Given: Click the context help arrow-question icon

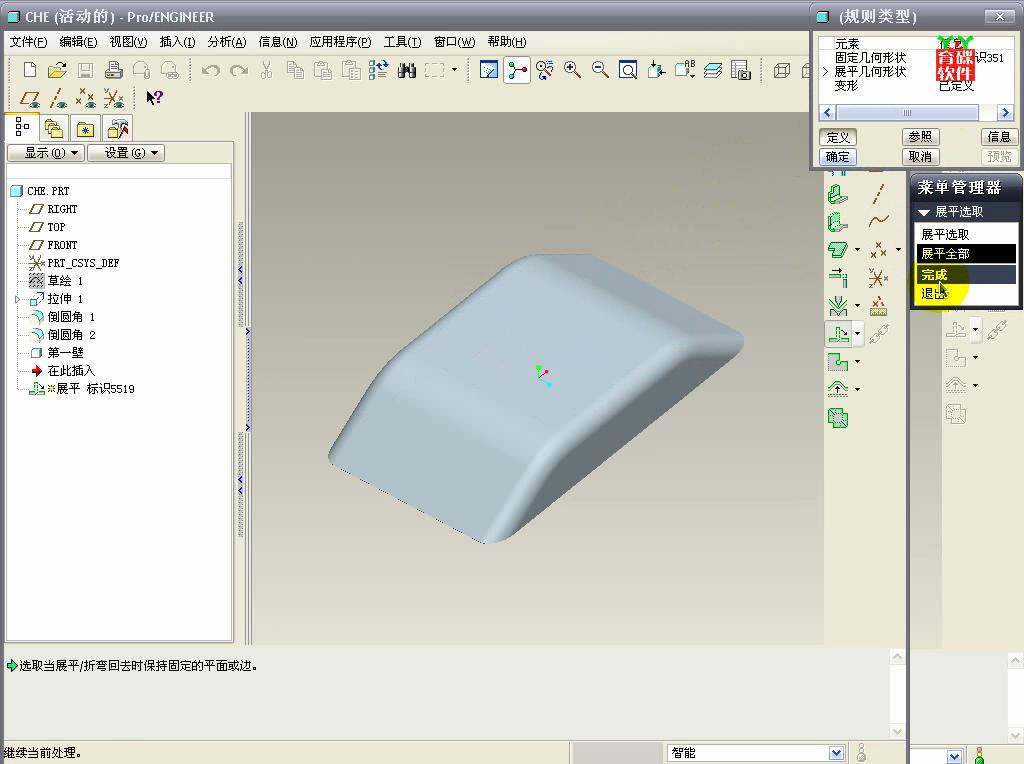Looking at the screenshot, I should pyautogui.click(x=154, y=98).
